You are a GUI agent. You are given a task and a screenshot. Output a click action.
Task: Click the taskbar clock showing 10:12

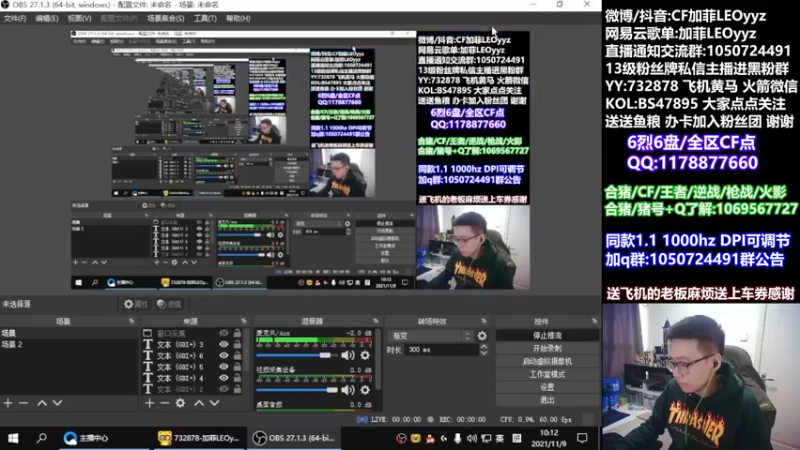(548, 438)
